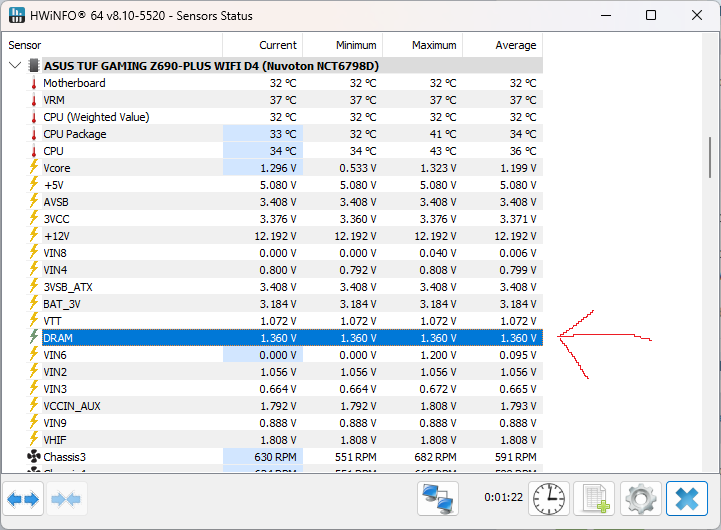Click the Sensor column header
Viewport: 721px width, 530px height.
click(113, 45)
